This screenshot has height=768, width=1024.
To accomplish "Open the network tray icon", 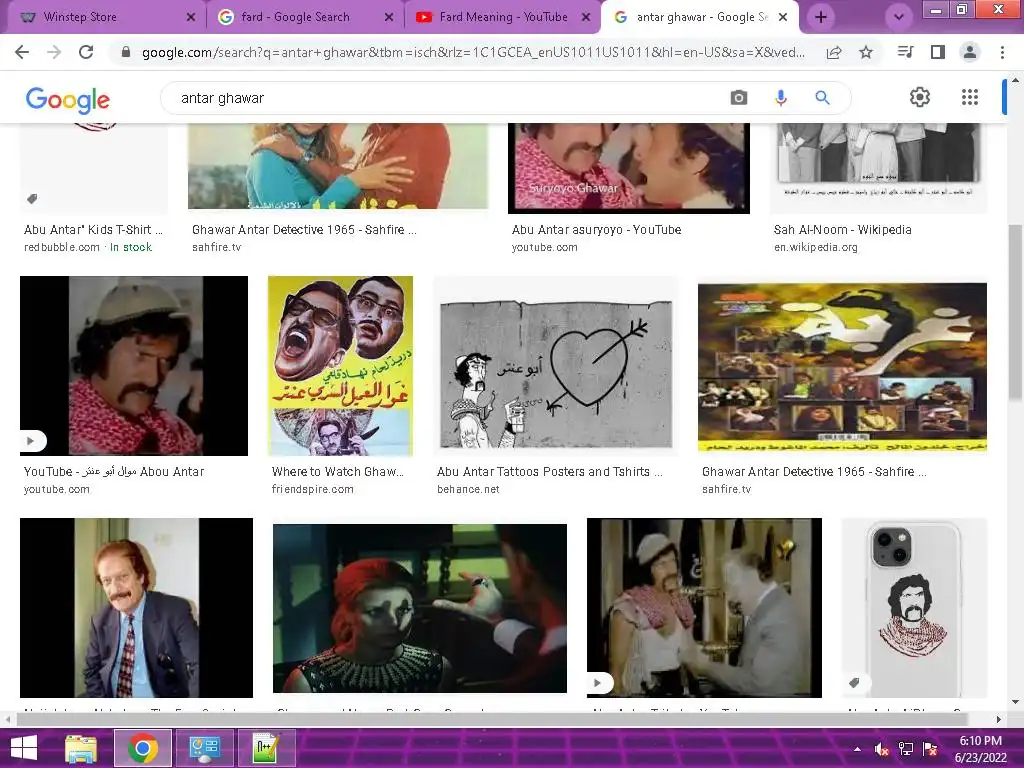I will point(906,749).
